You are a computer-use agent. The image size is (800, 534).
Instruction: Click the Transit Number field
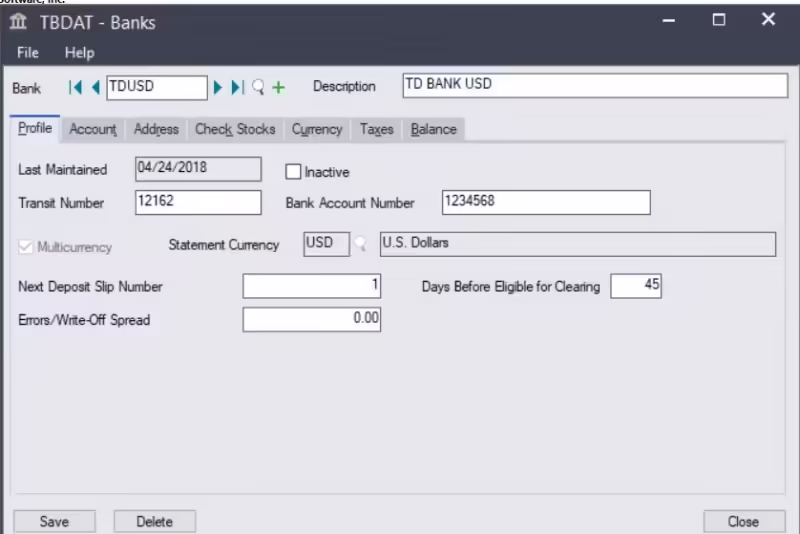[x=198, y=202]
